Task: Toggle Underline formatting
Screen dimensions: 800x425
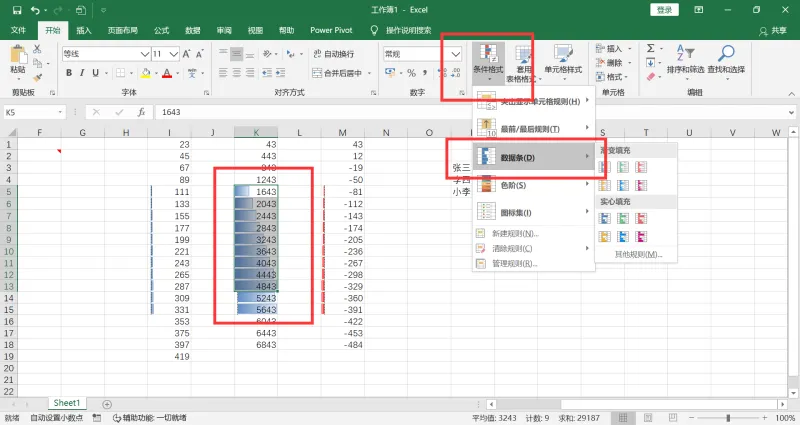Action: coord(95,73)
